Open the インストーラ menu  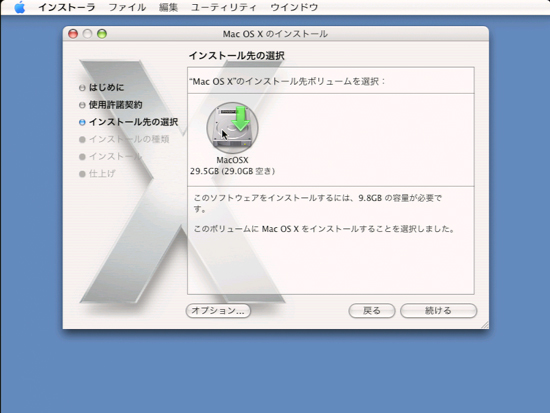pos(67,7)
